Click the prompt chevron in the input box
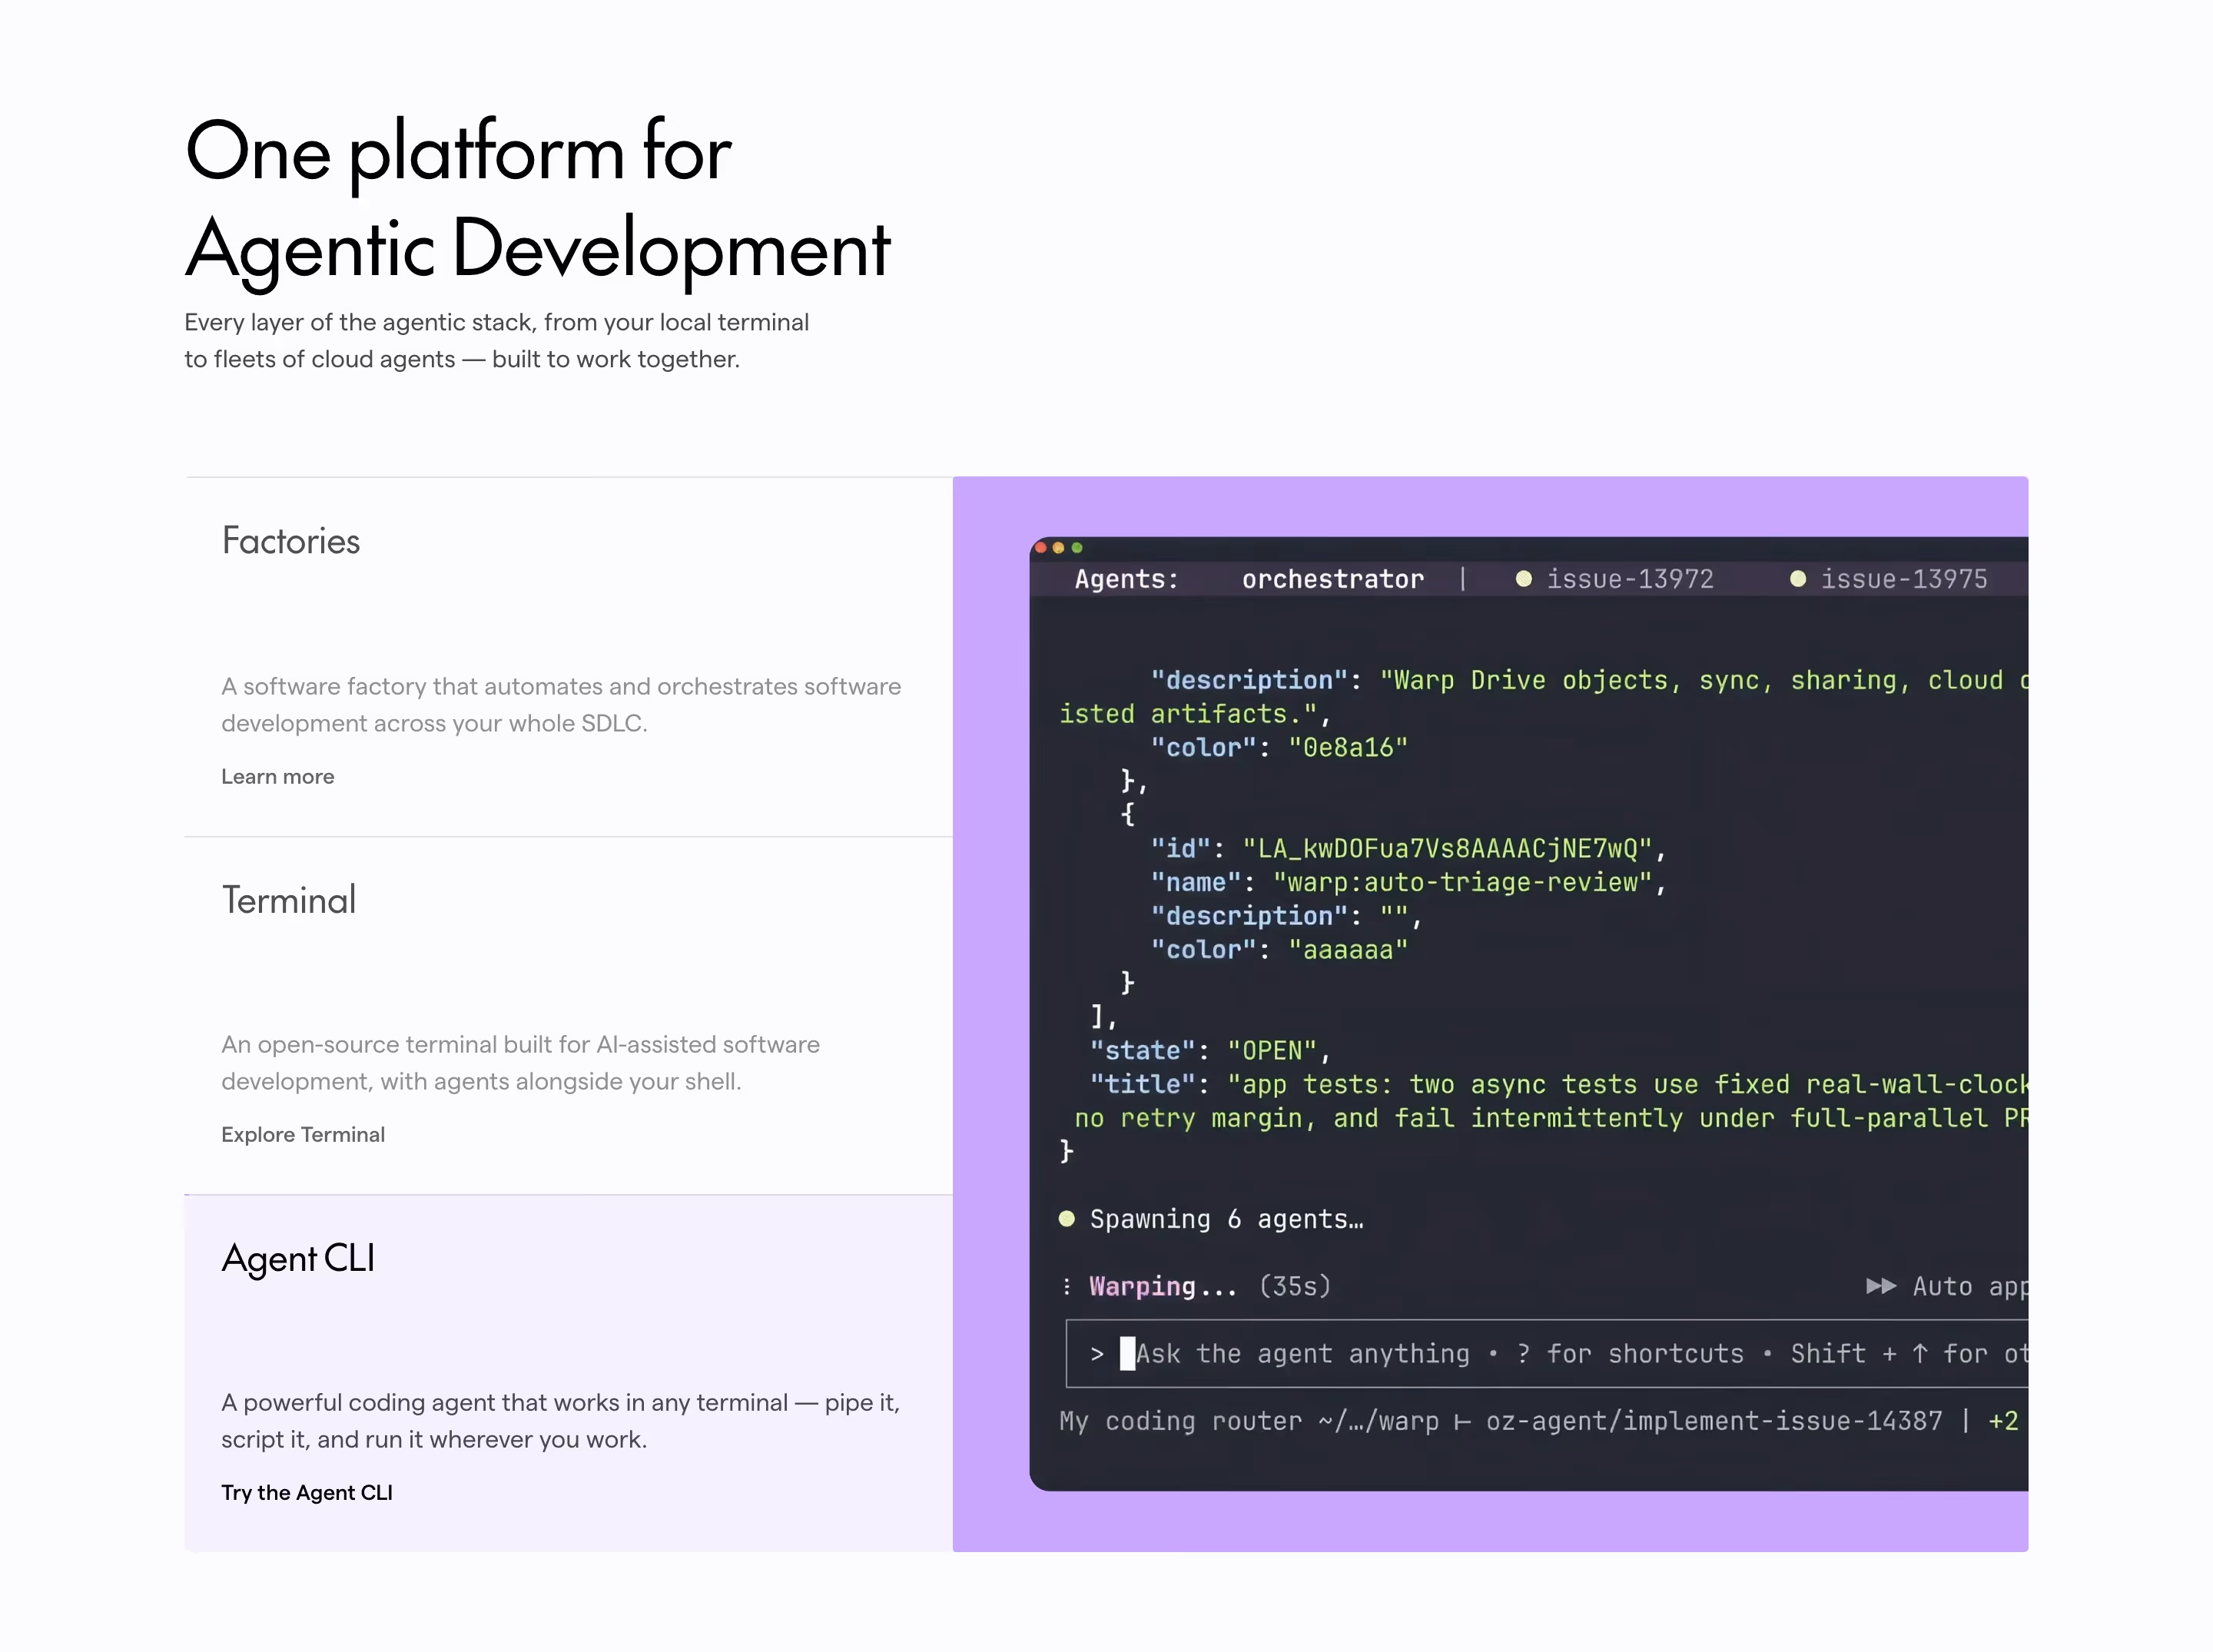 coord(1097,1354)
